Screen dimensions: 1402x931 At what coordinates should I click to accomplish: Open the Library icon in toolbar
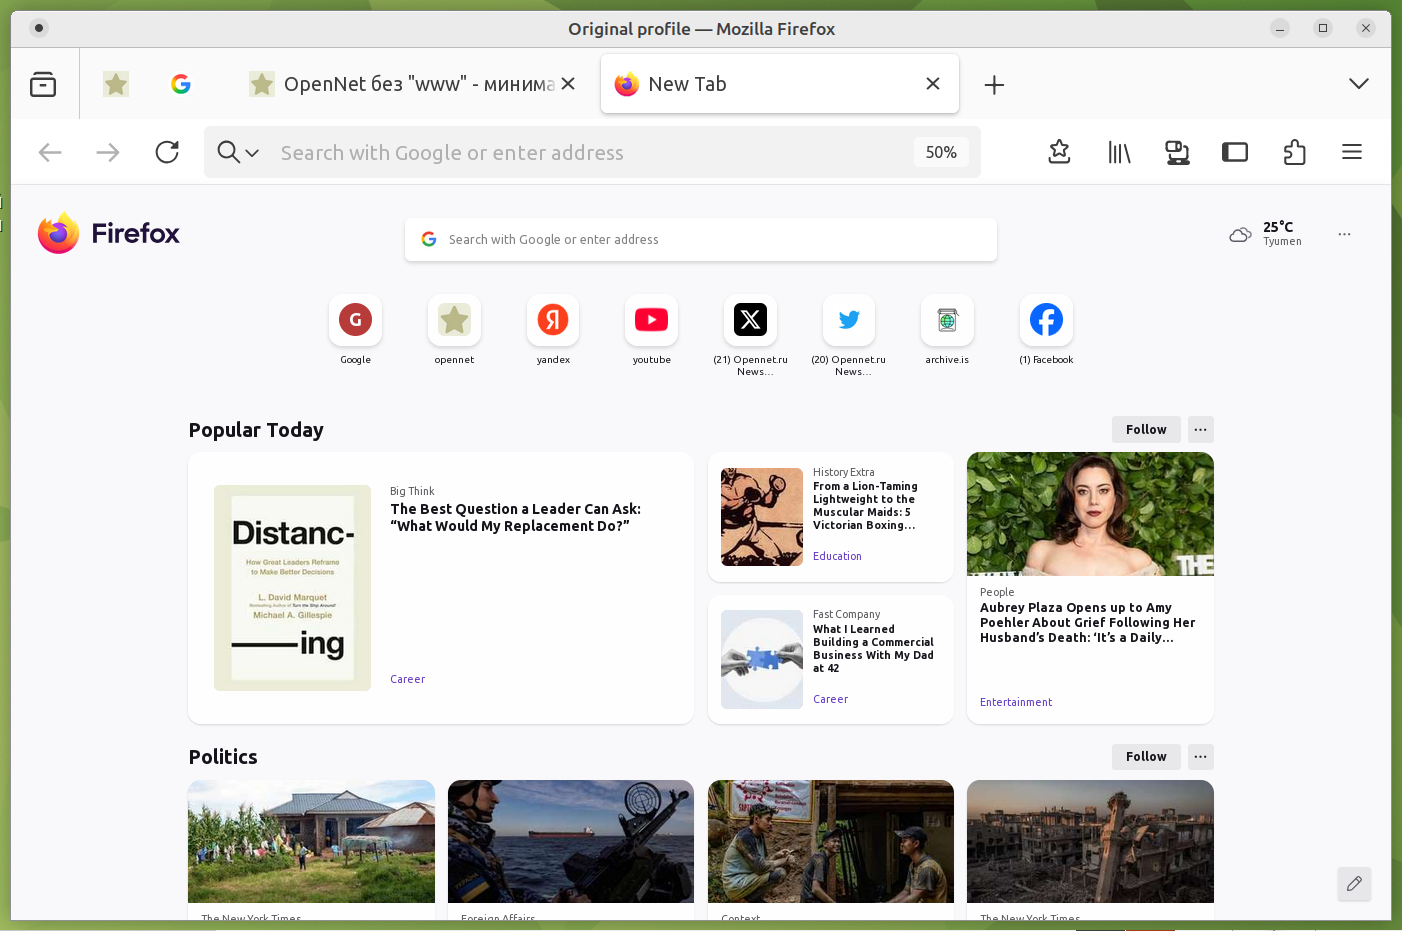[1119, 152]
